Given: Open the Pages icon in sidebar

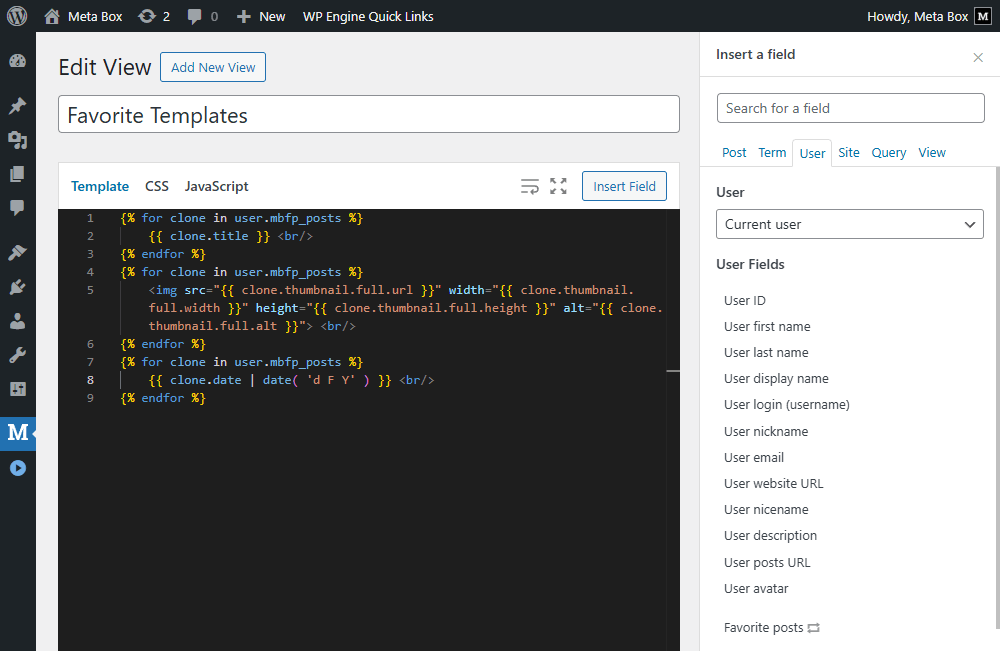Looking at the screenshot, I should (x=17, y=174).
